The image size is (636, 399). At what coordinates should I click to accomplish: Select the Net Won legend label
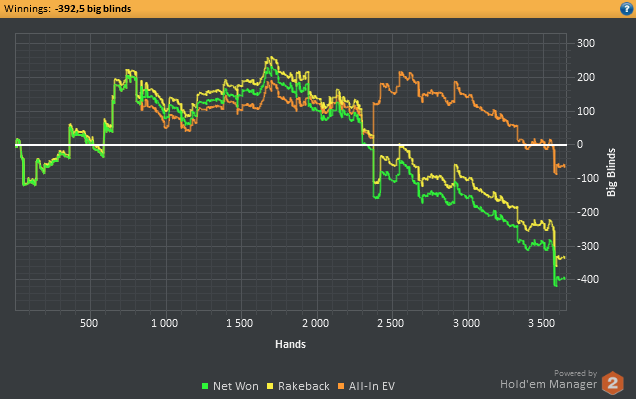236,386
